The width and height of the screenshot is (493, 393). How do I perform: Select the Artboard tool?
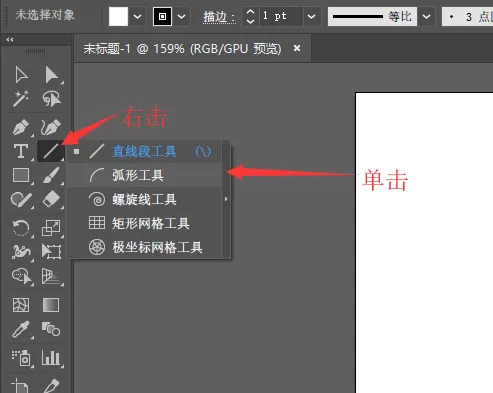(x=20, y=386)
